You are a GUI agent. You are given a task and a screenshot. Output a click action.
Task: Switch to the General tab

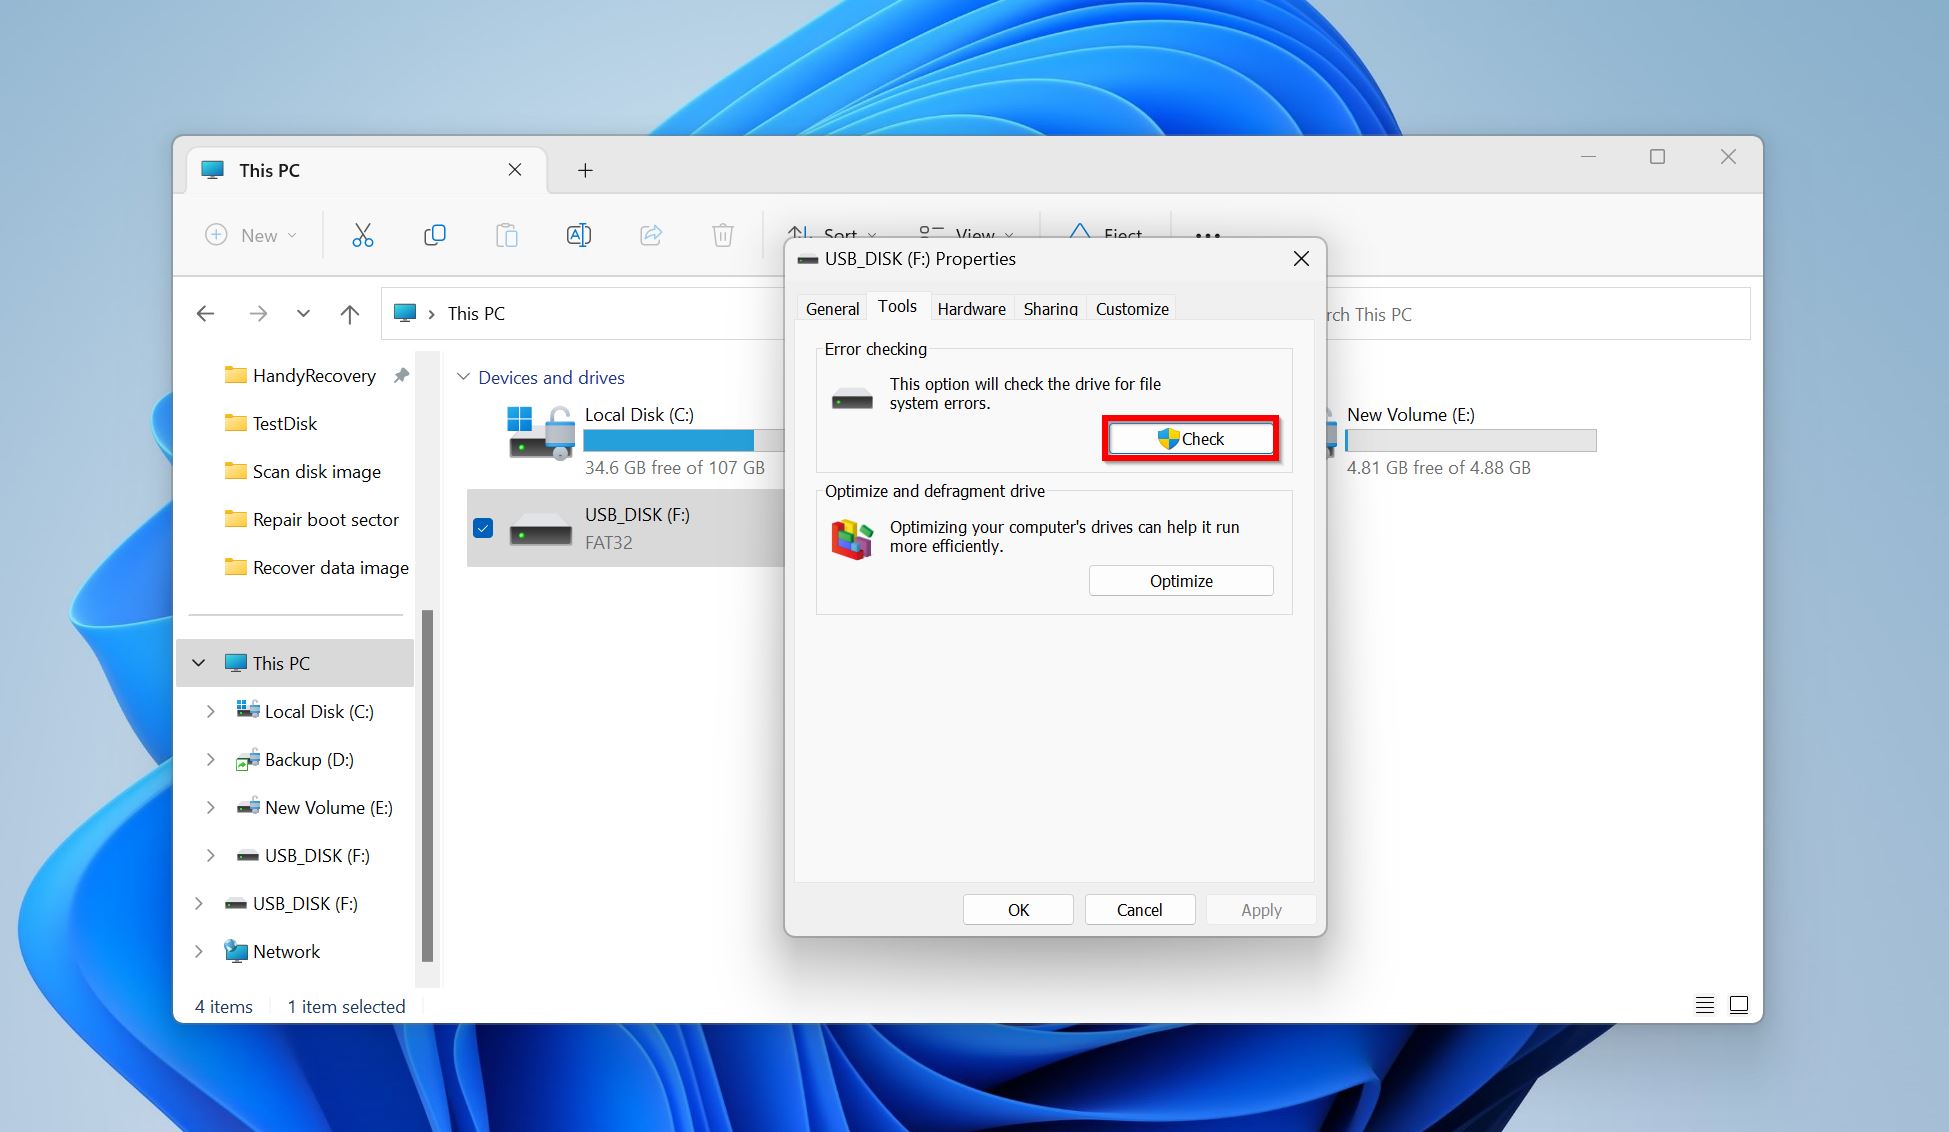[x=832, y=309]
